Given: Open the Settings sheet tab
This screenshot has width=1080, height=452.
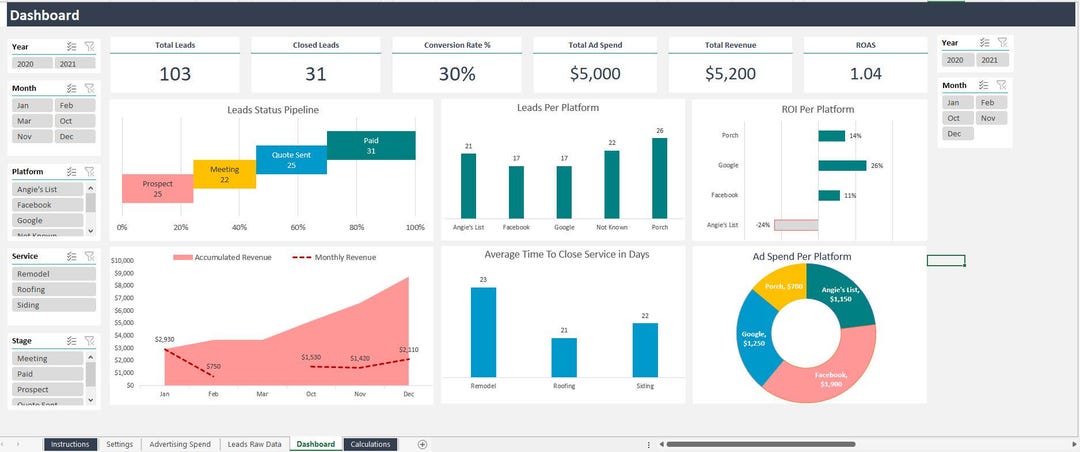Looking at the screenshot, I should (x=120, y=444).
